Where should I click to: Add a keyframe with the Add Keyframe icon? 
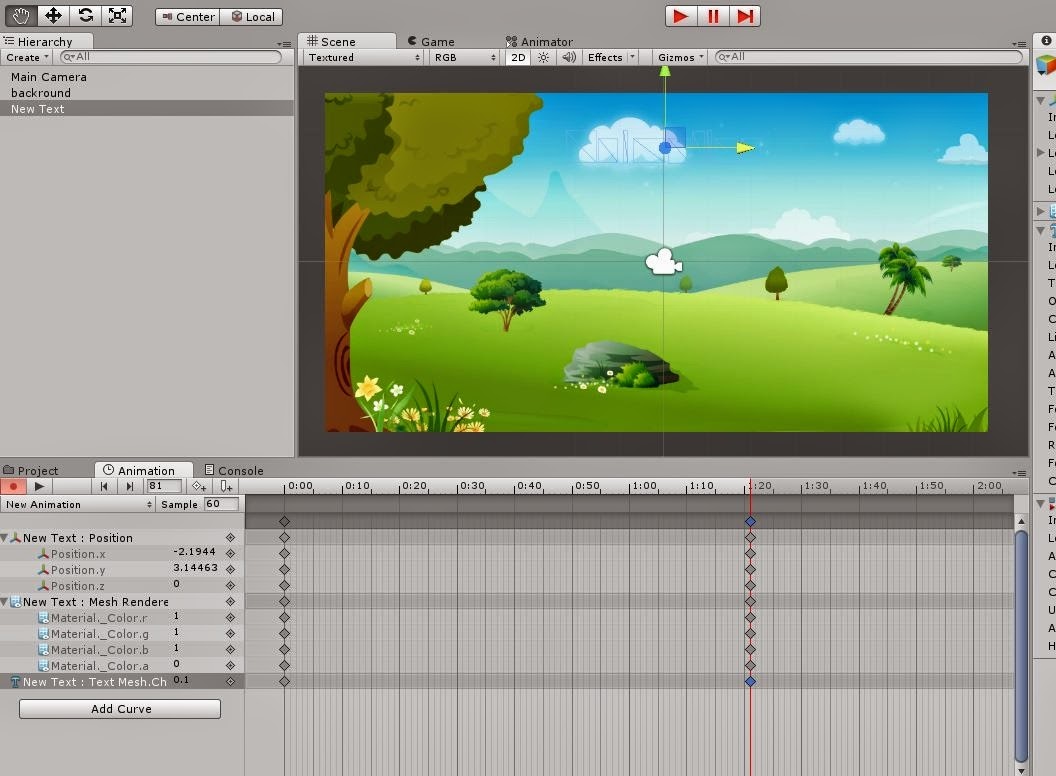[x=198, y=486]
